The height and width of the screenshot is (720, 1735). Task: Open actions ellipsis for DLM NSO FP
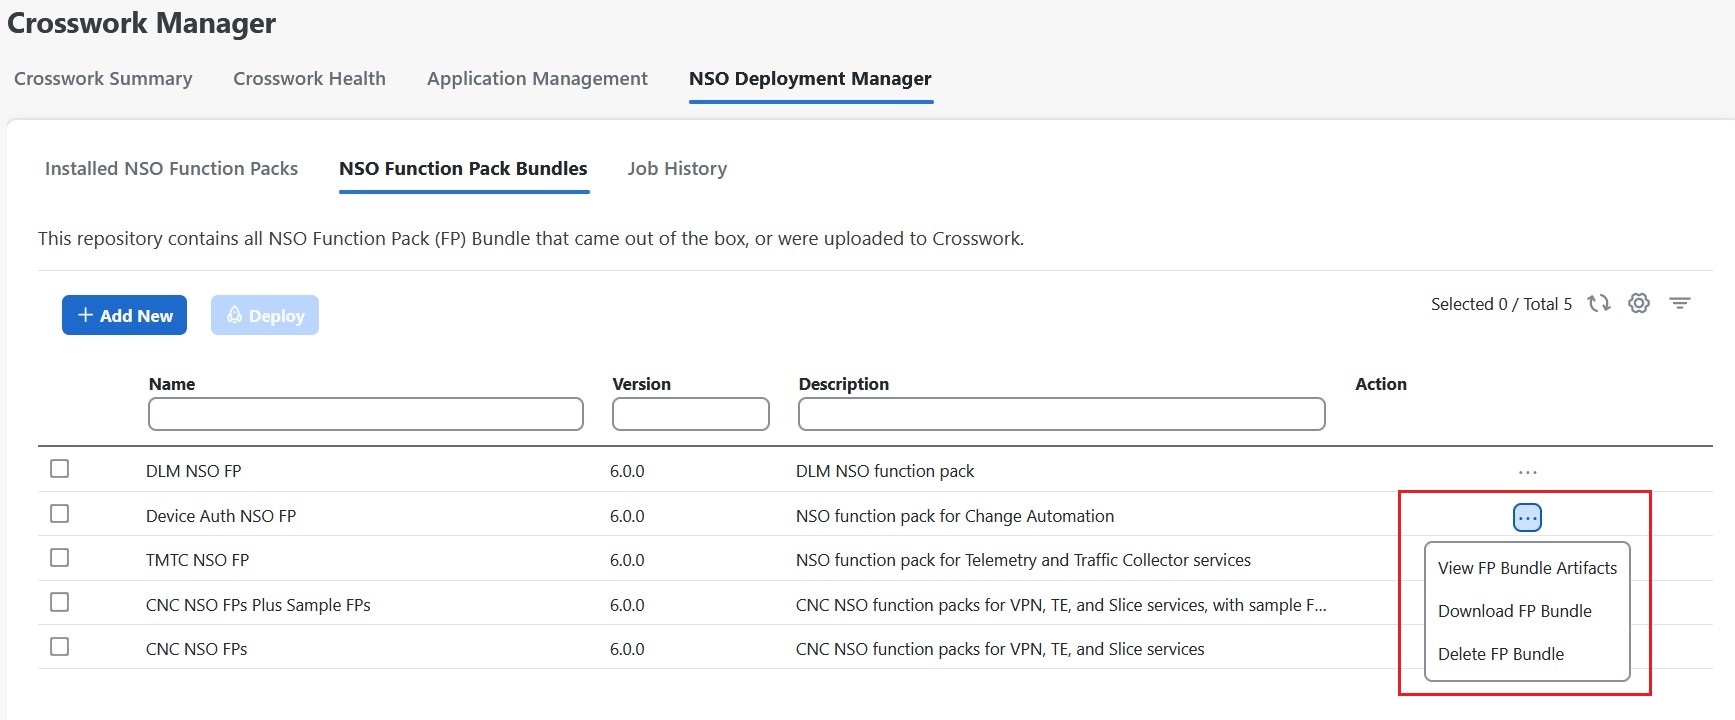coord(1527,472)
